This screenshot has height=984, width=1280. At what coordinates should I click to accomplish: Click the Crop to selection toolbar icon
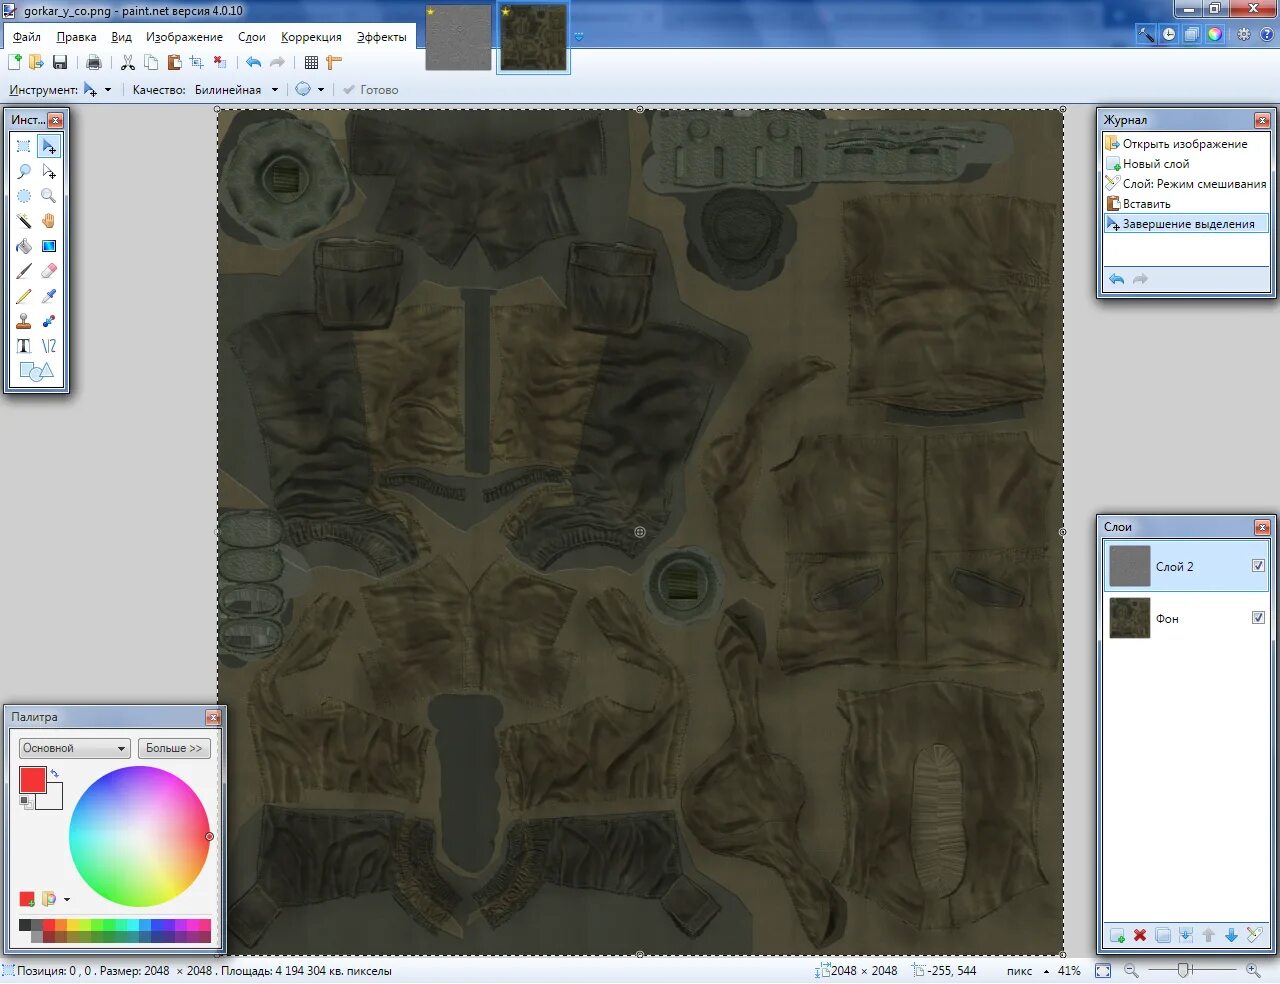point(197,62)
